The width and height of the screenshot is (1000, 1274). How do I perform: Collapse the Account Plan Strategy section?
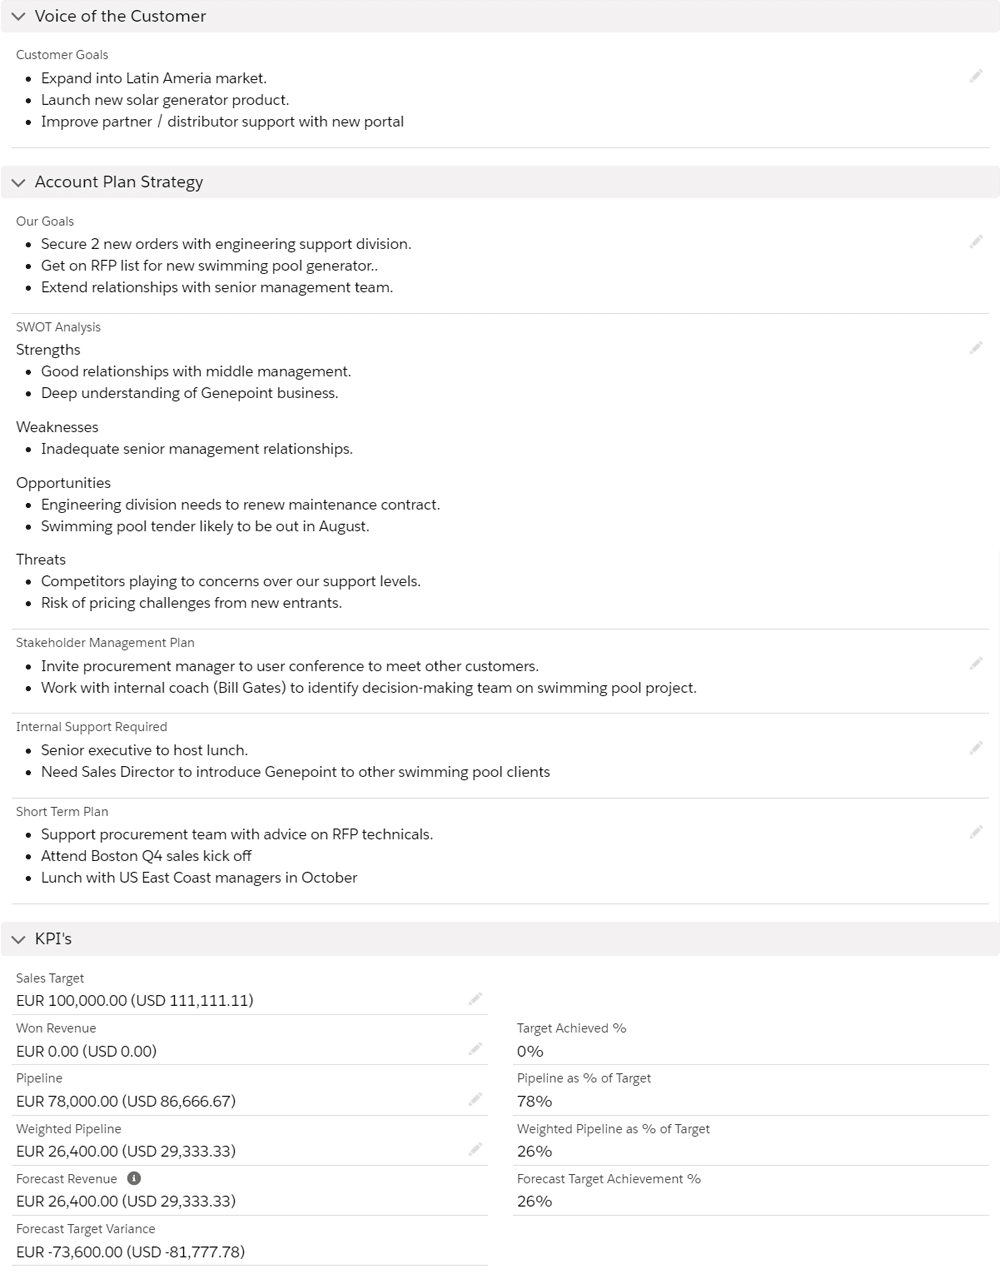[x=18, y=183]
